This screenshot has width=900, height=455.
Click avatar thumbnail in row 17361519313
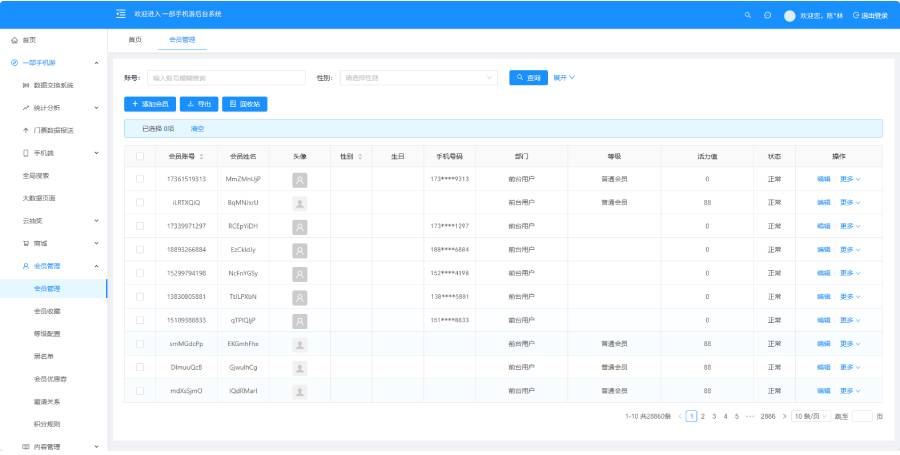300,180
